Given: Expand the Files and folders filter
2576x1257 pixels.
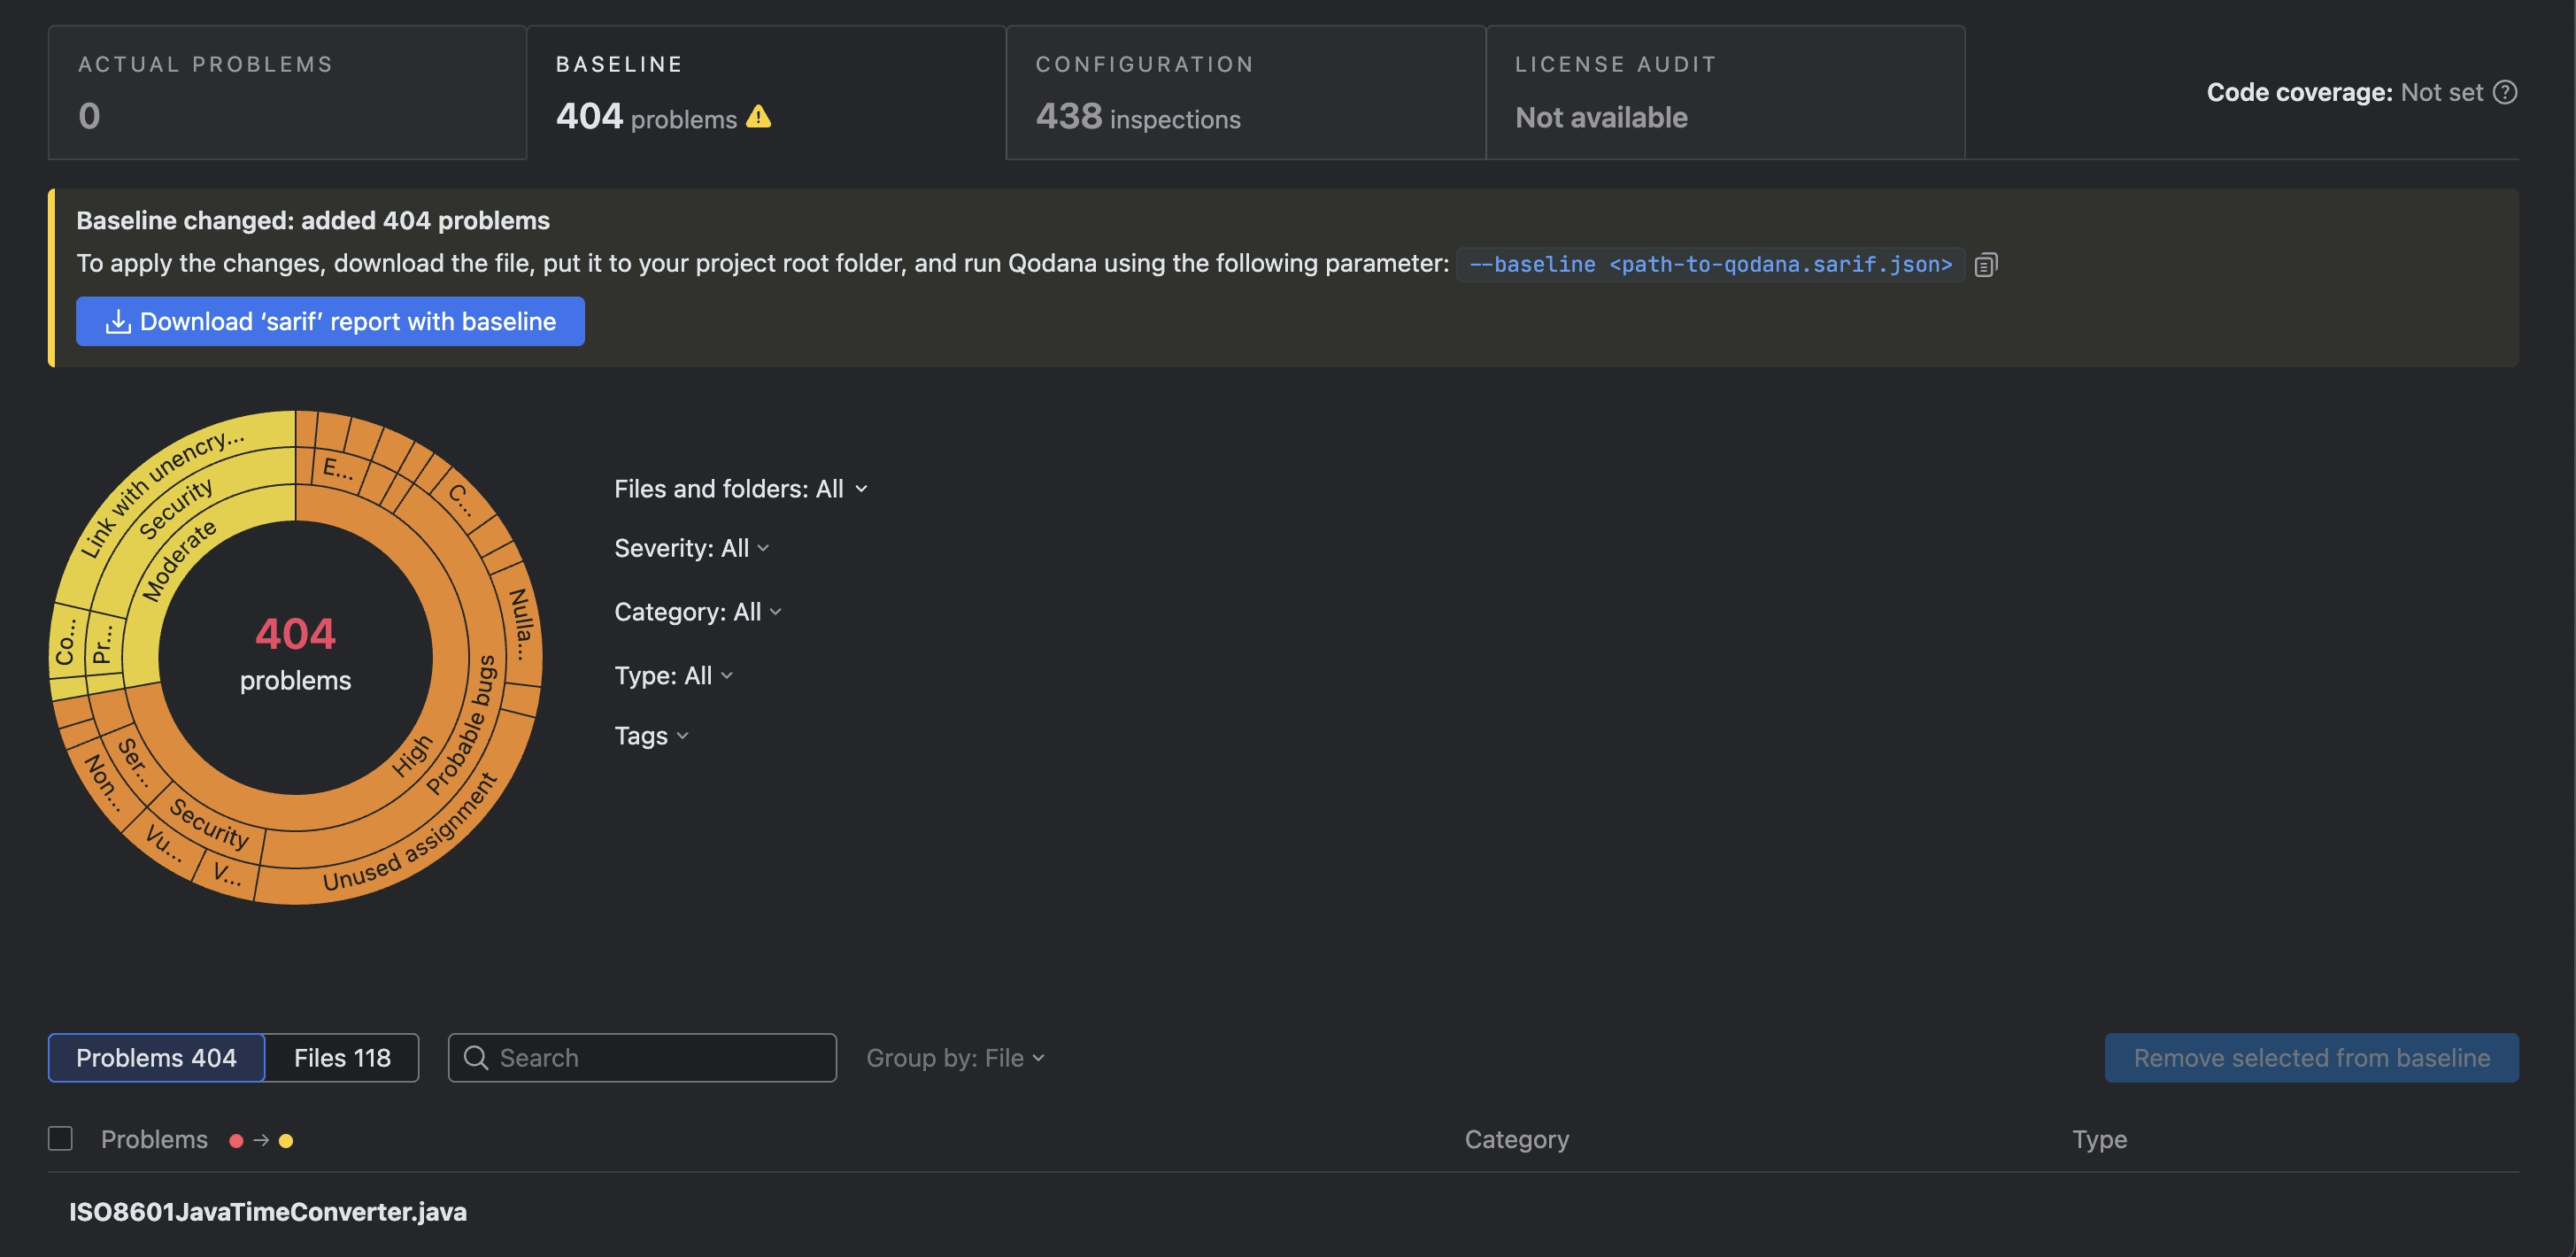Looking at the screenshot, I should click(x=740, y=489).
